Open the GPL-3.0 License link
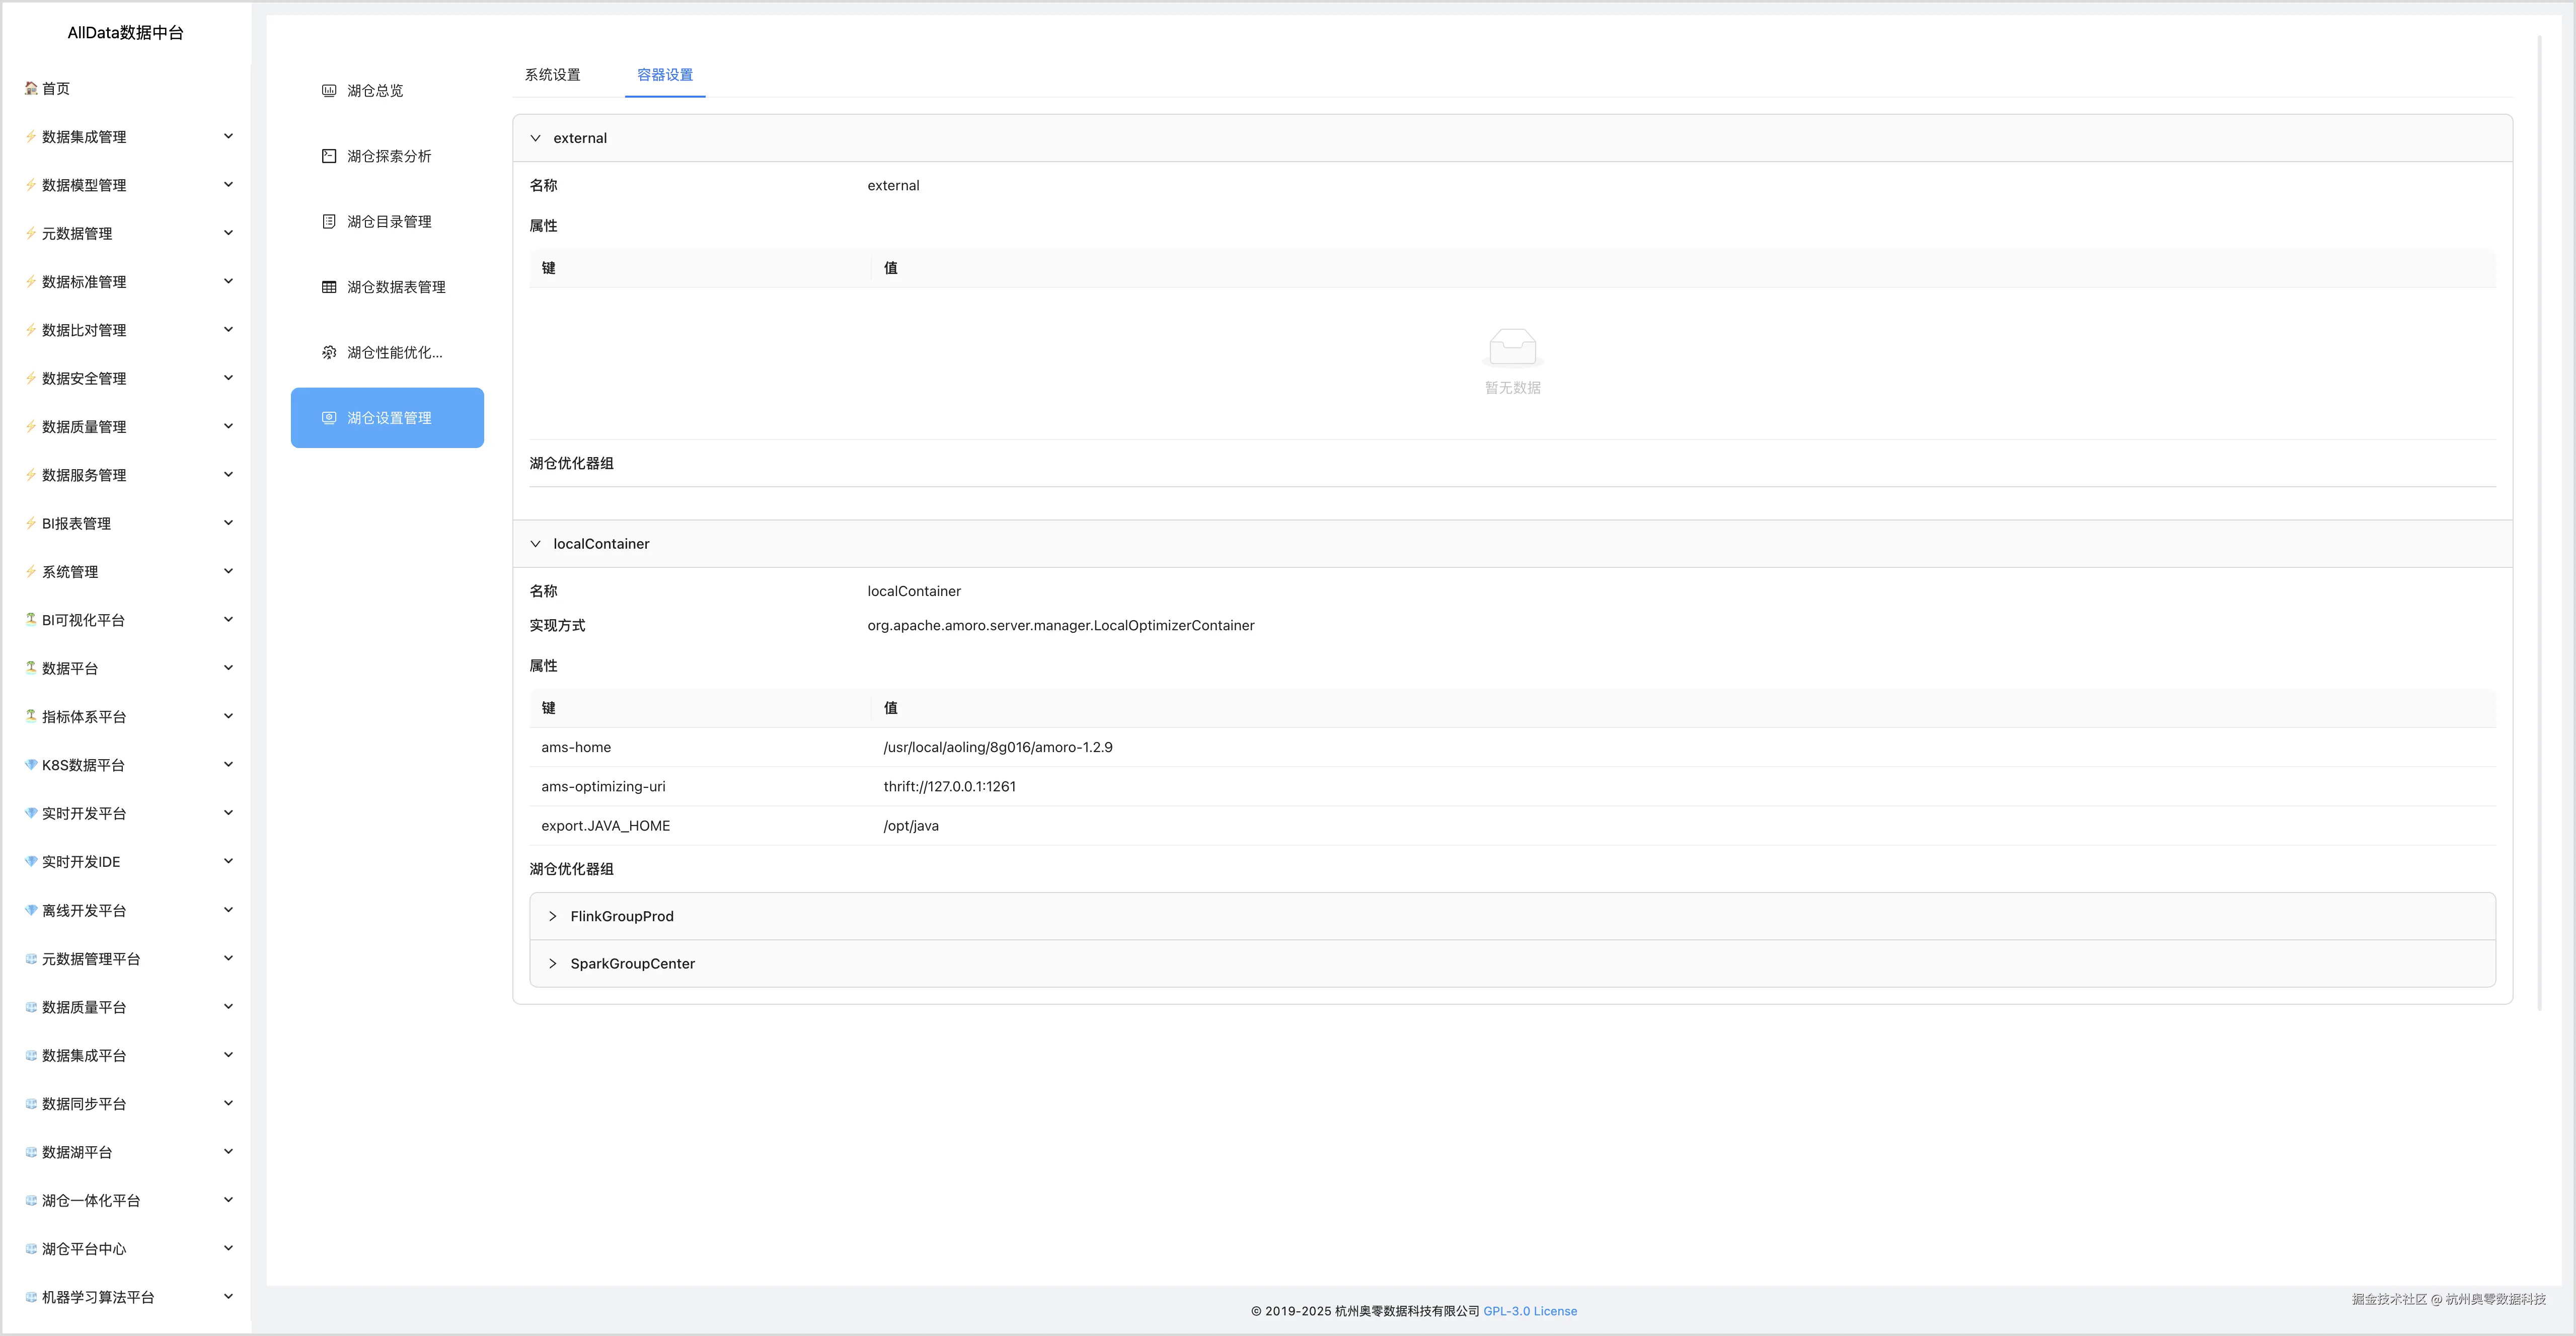Viewport: 2576px width, 1336px height. [1529, 1311]
